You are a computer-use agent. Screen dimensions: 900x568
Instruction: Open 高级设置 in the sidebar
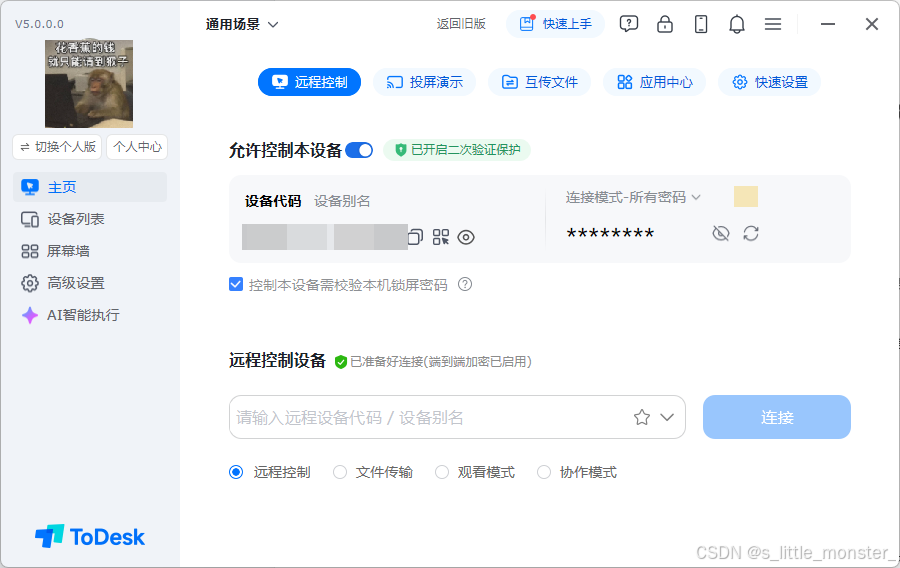point(90,283)
